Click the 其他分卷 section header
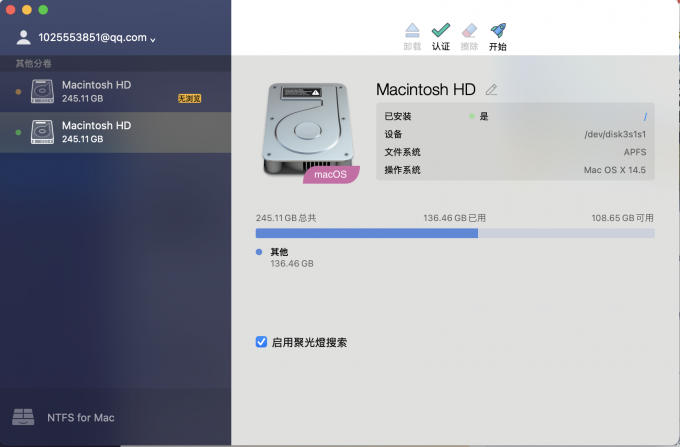 point(34,64)
